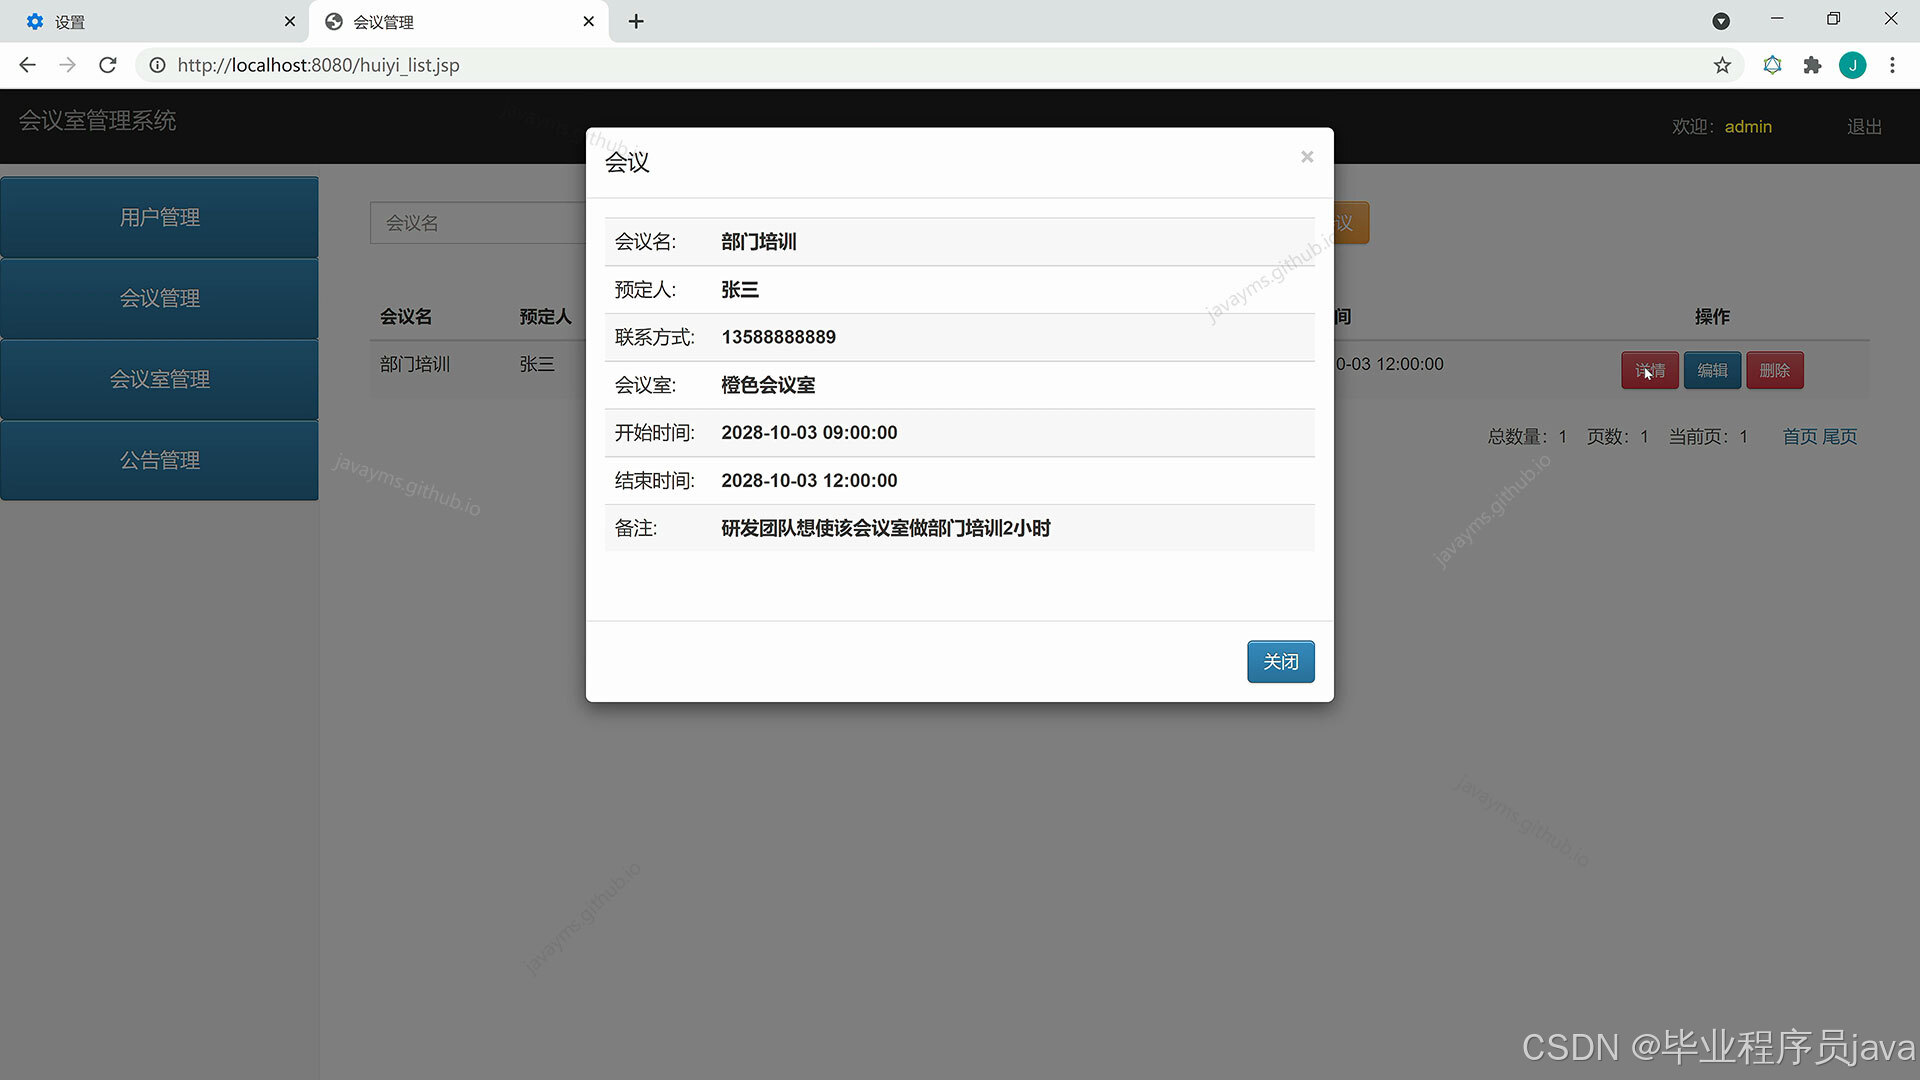The height and width of the screenshot is (1080, 1920).
Task: Close the 会议 dialog with the × icon
Action: pos(1306,157)
